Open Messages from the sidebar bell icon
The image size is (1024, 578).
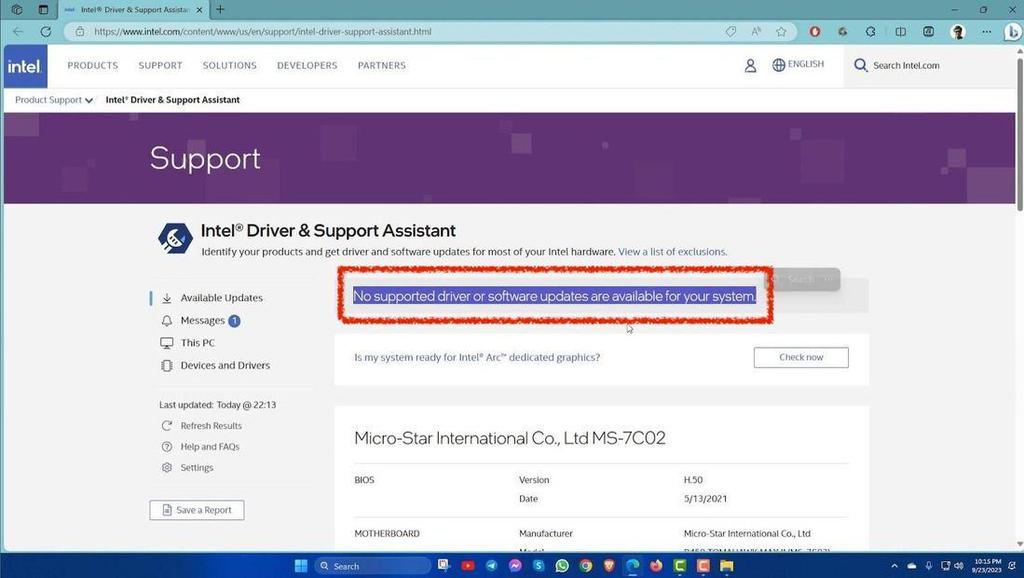(166, 320)
